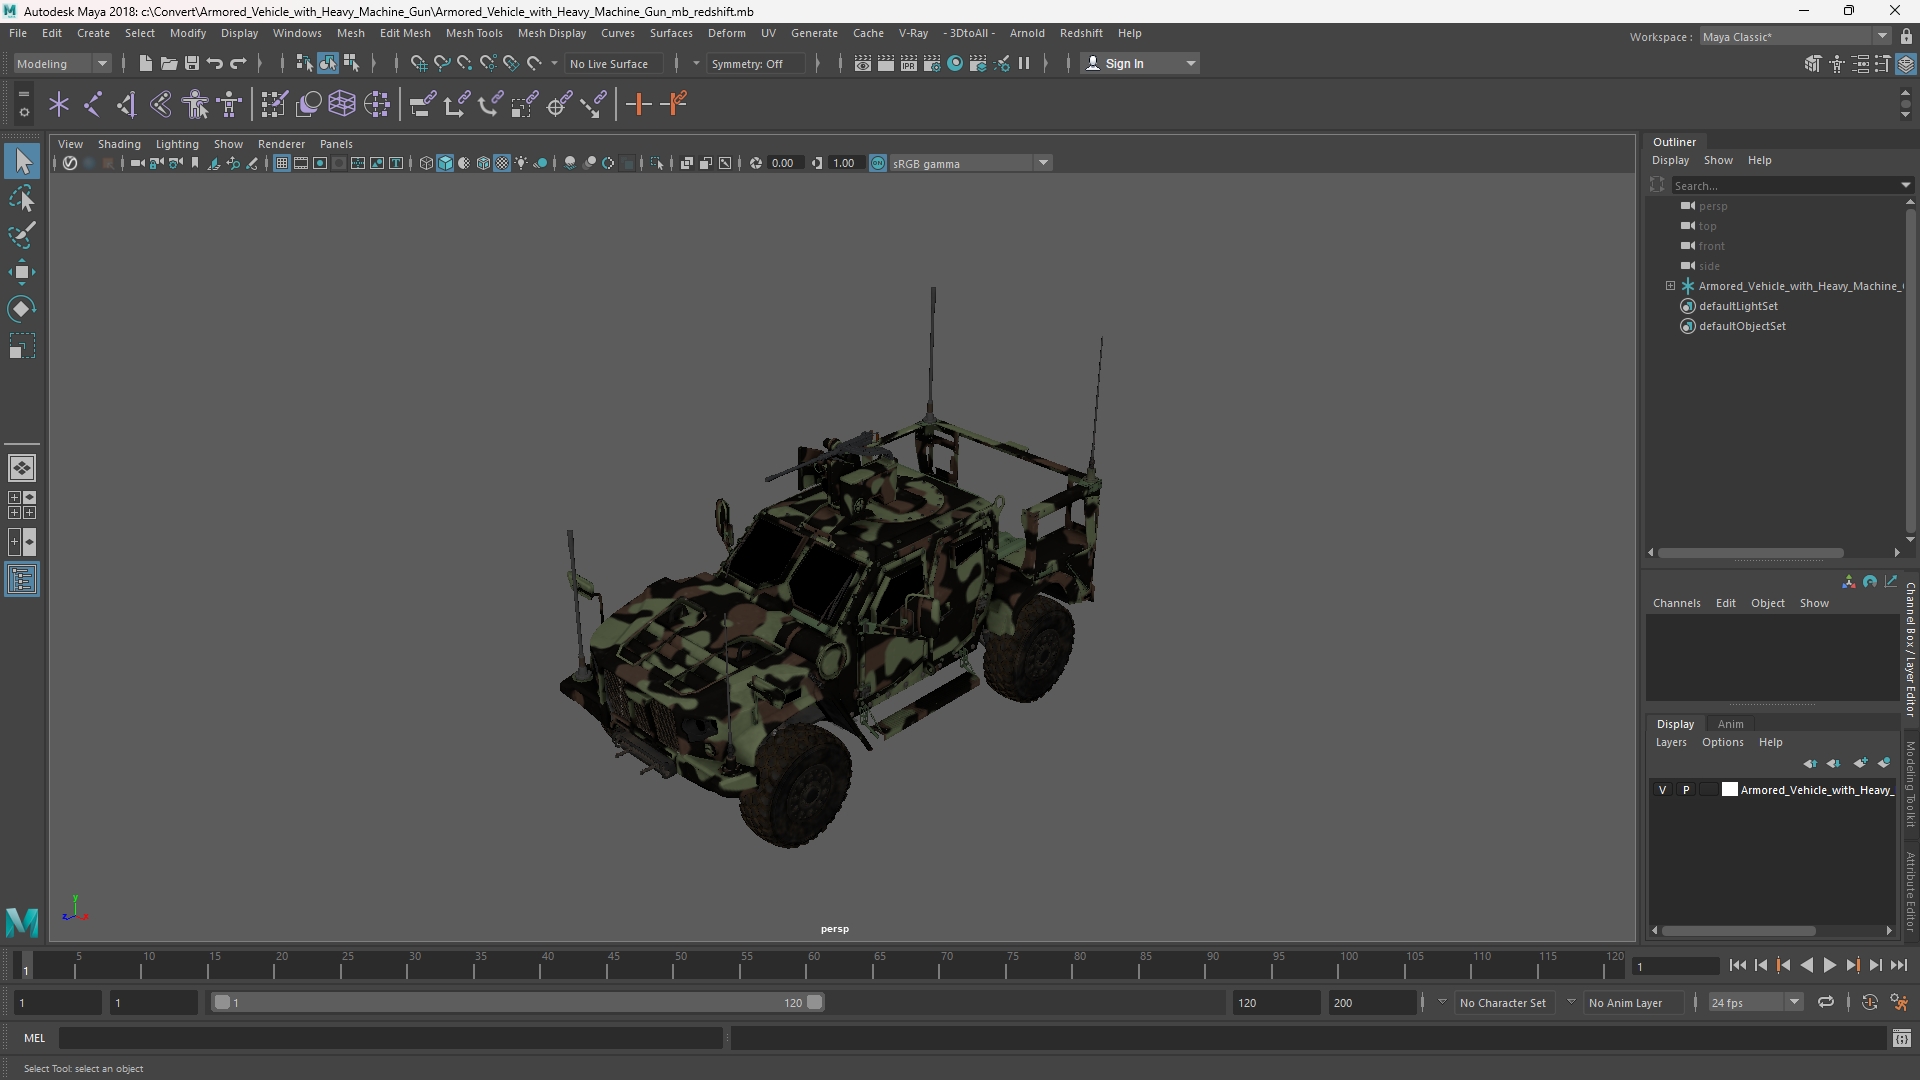Open the Workspace Maya Classic dropdown
The width and height of the screenshot is (1920, 1080).
click(1795, 37)
